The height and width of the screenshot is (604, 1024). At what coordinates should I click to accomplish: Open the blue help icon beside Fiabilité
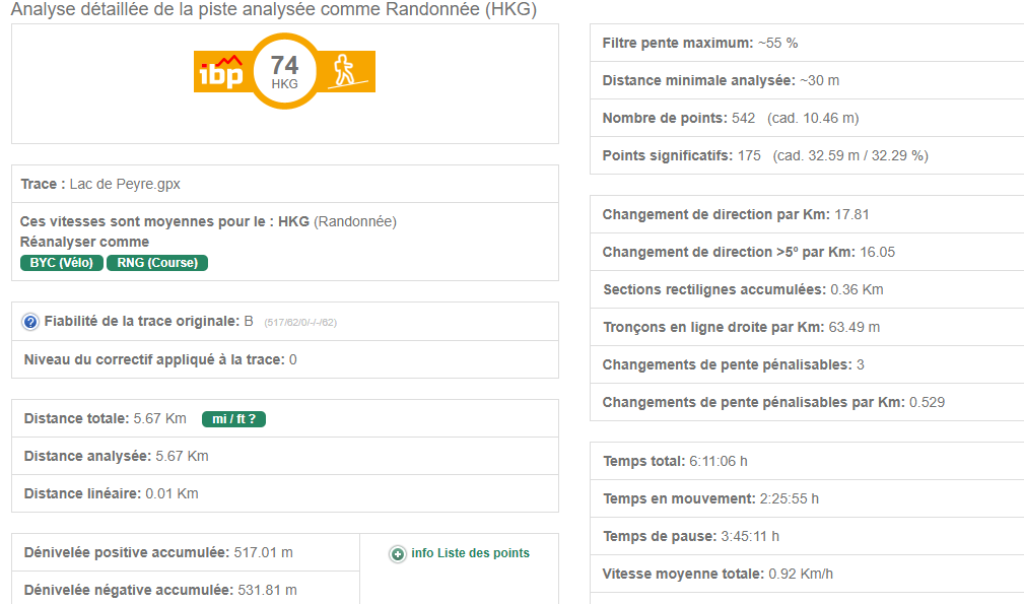31,322
